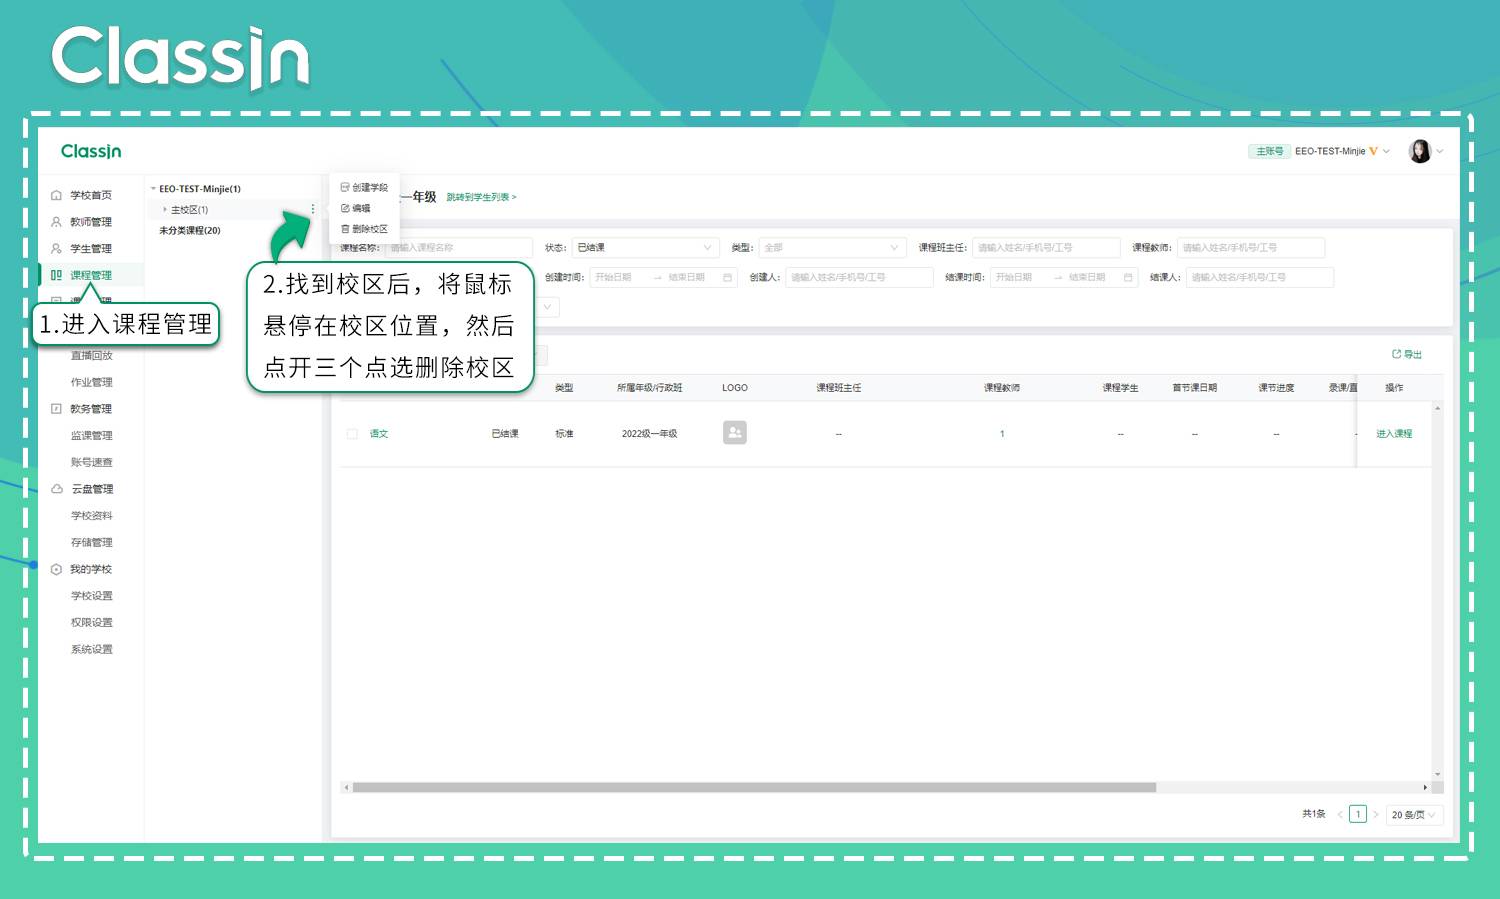Click the 课程名称 input field
The image size is (1500, 899).
[x=458, y=247]
